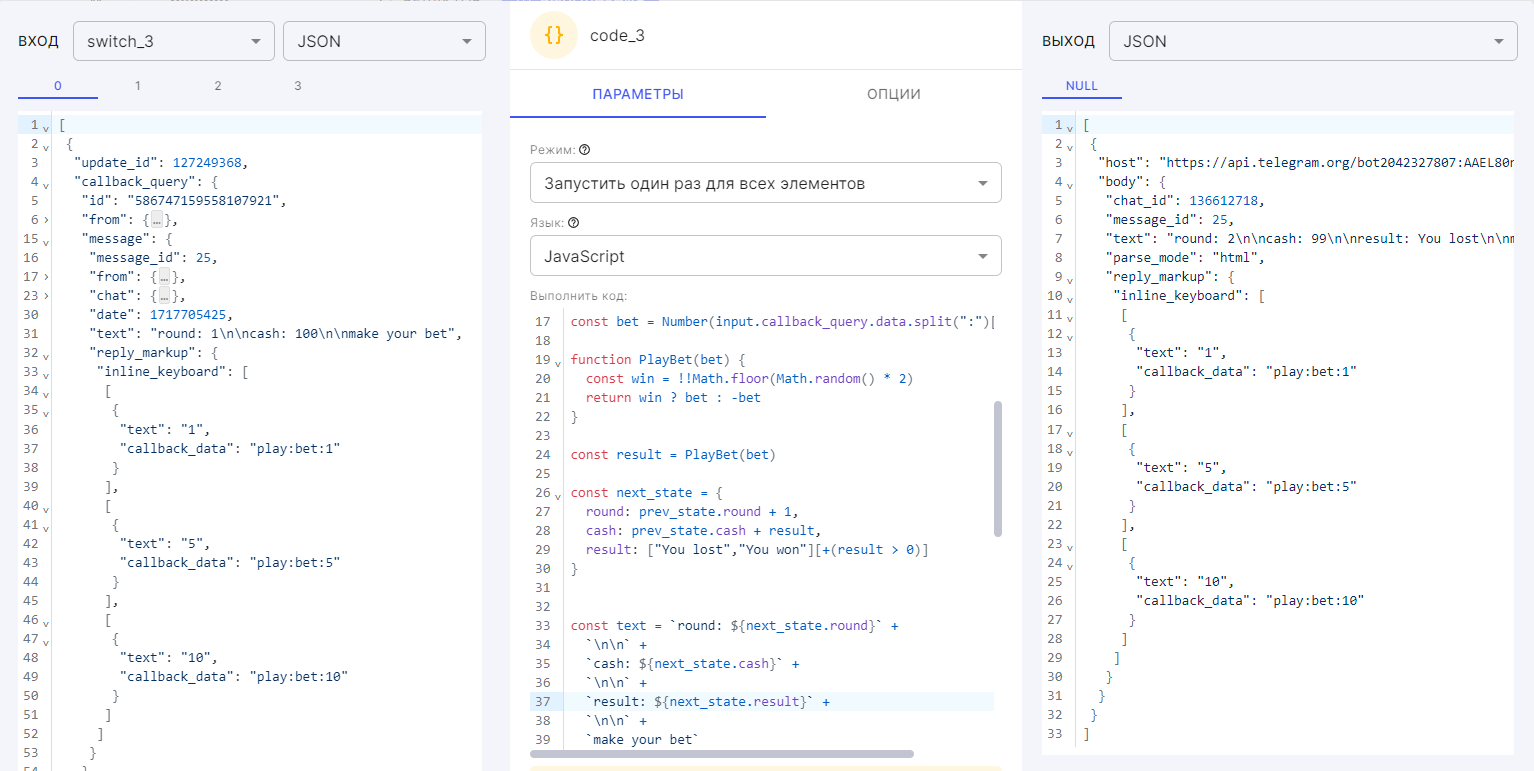This screenshot has width=1534, height=771.
Task: Switch to the ПАРАМЕТРЫ tab
Action: click(x=638, y=94)
